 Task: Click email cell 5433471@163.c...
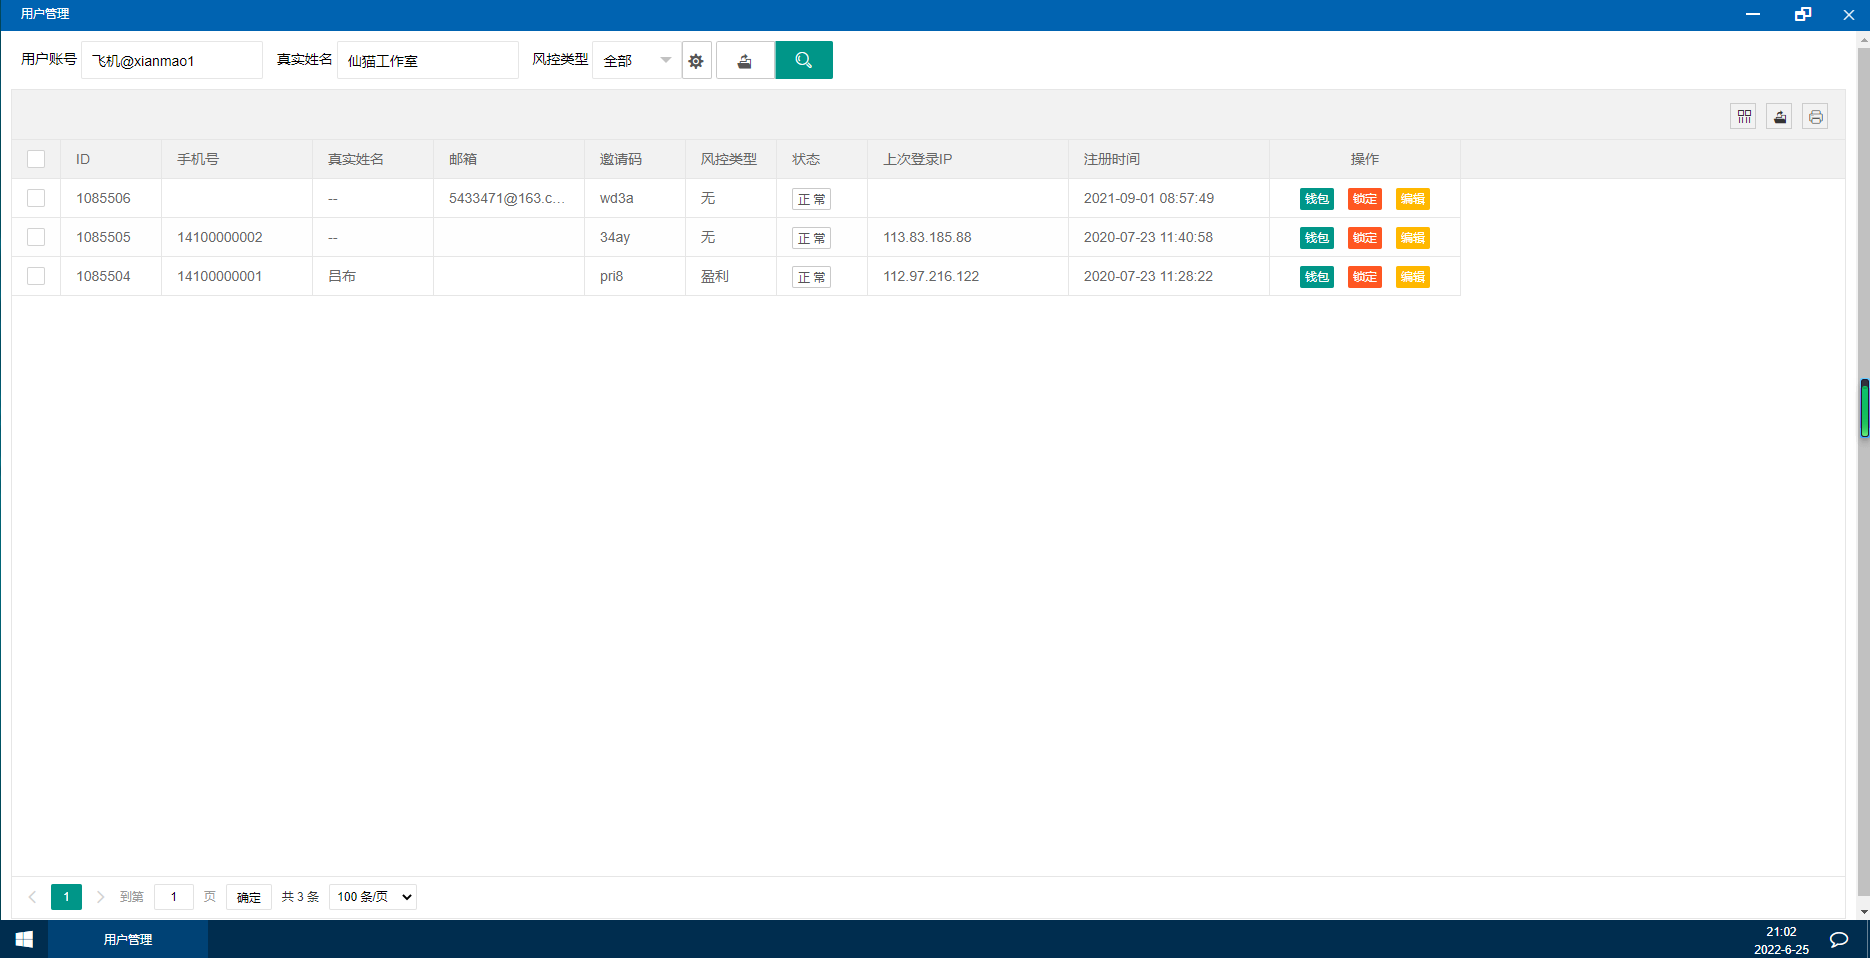pyautogui.click(x=507, y=198)
